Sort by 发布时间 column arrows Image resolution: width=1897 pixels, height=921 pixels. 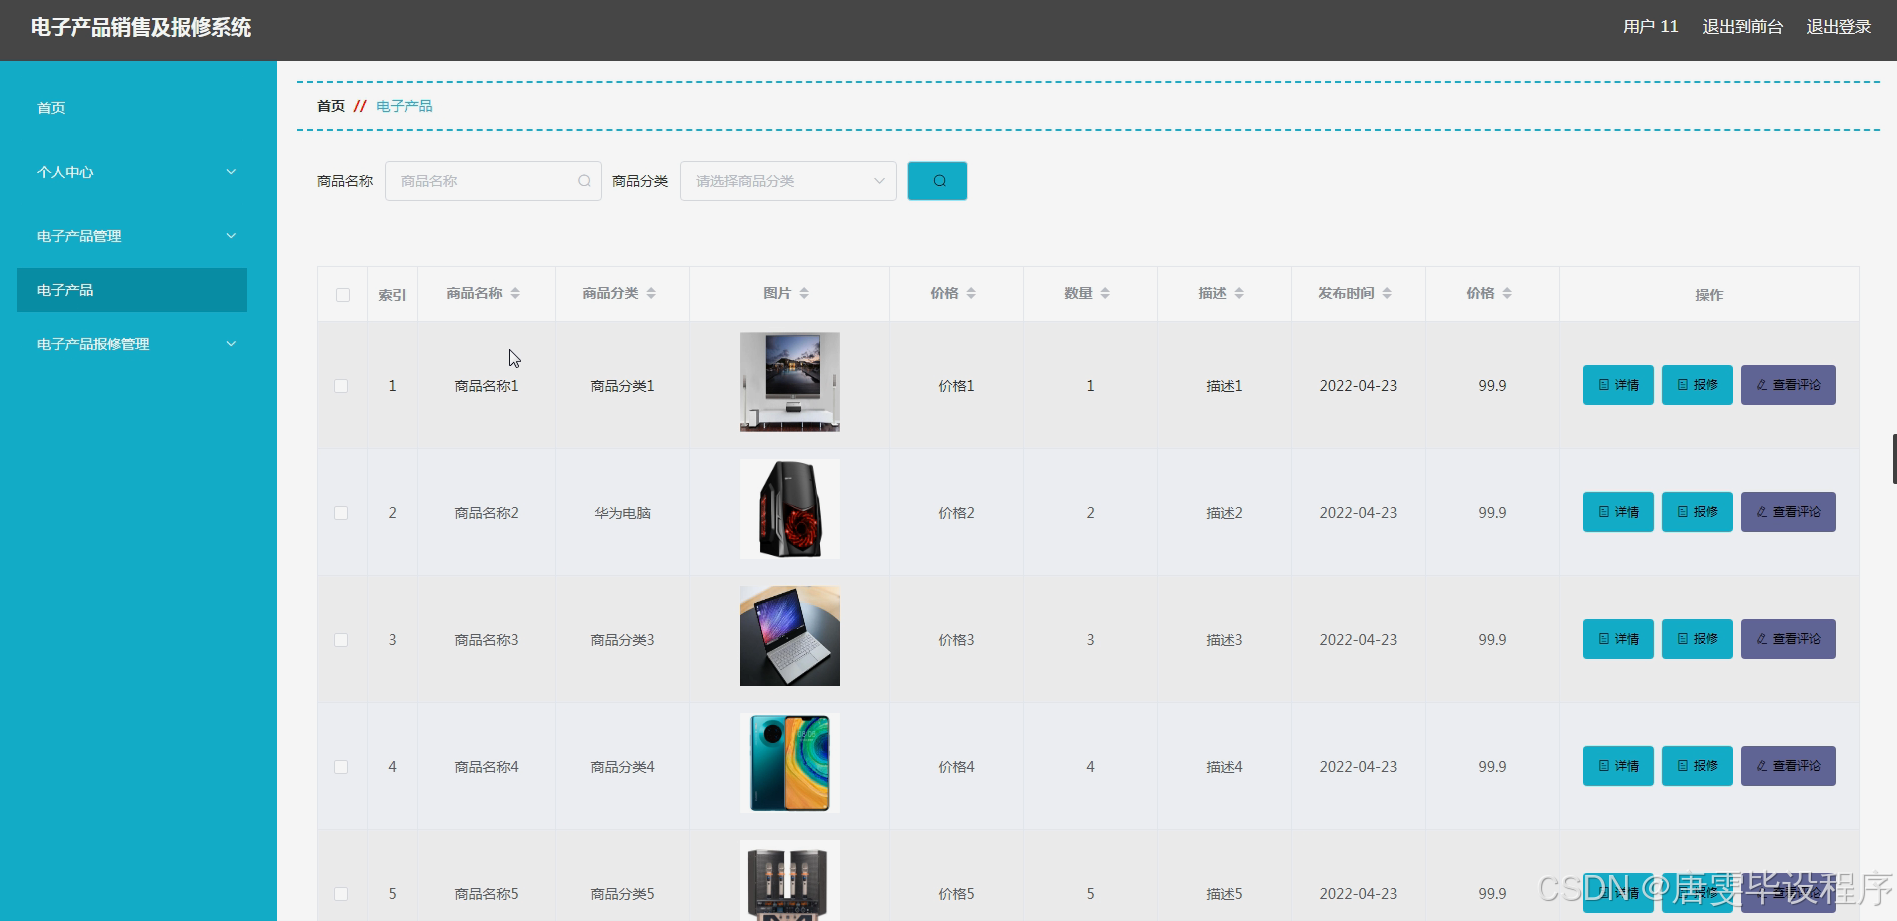(x=1387, y=293)
